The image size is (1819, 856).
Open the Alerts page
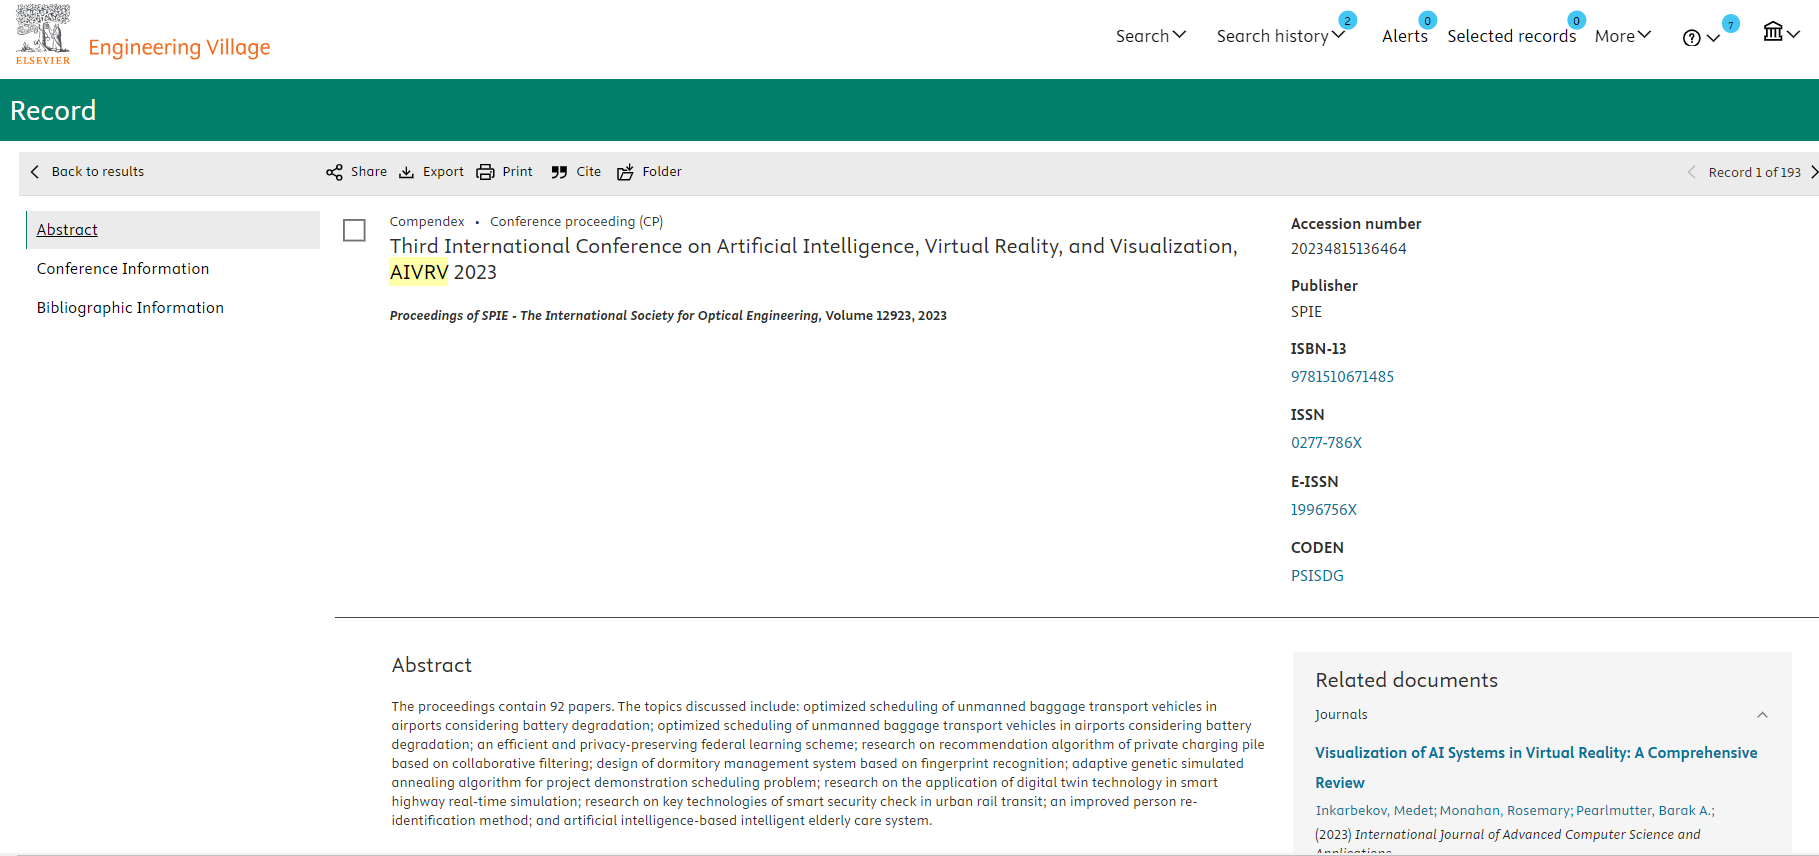point(1405,36)
